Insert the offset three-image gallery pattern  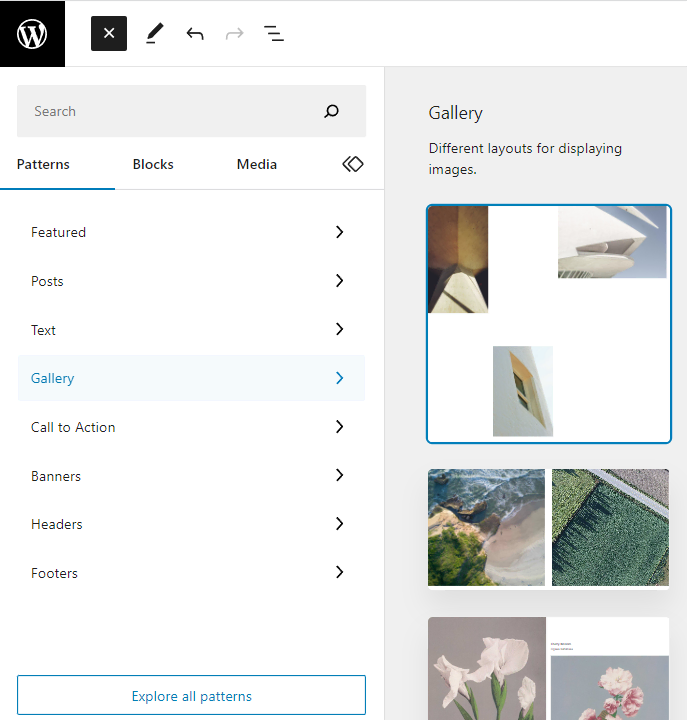coord(549,324)
